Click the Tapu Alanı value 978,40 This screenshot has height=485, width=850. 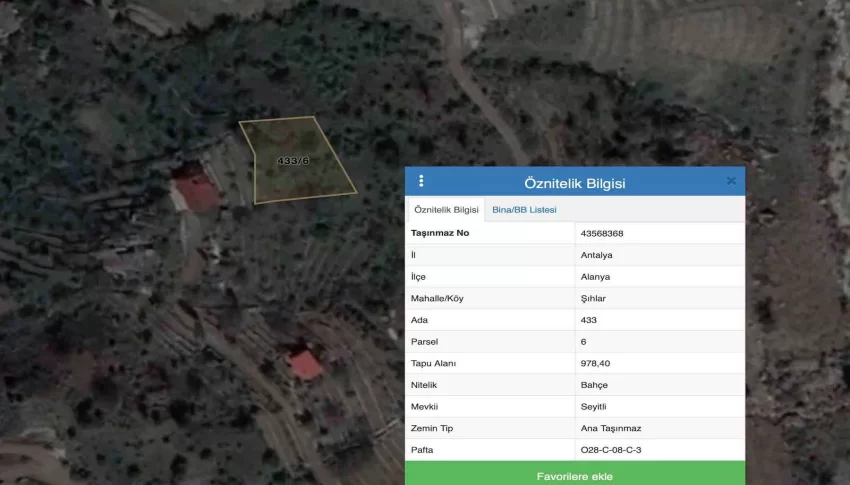595,364
